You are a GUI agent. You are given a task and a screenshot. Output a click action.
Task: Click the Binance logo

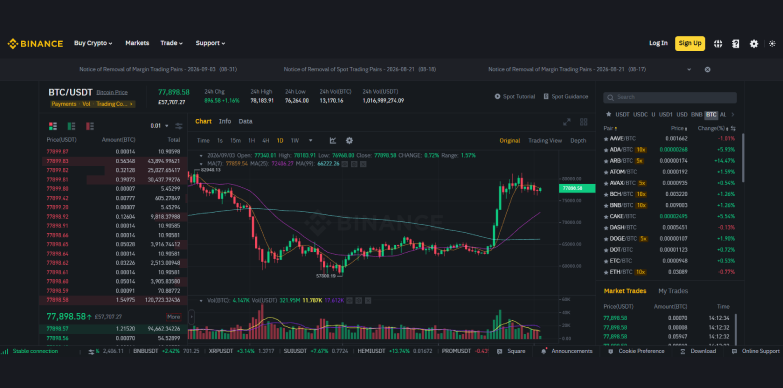tap(35, 43)
